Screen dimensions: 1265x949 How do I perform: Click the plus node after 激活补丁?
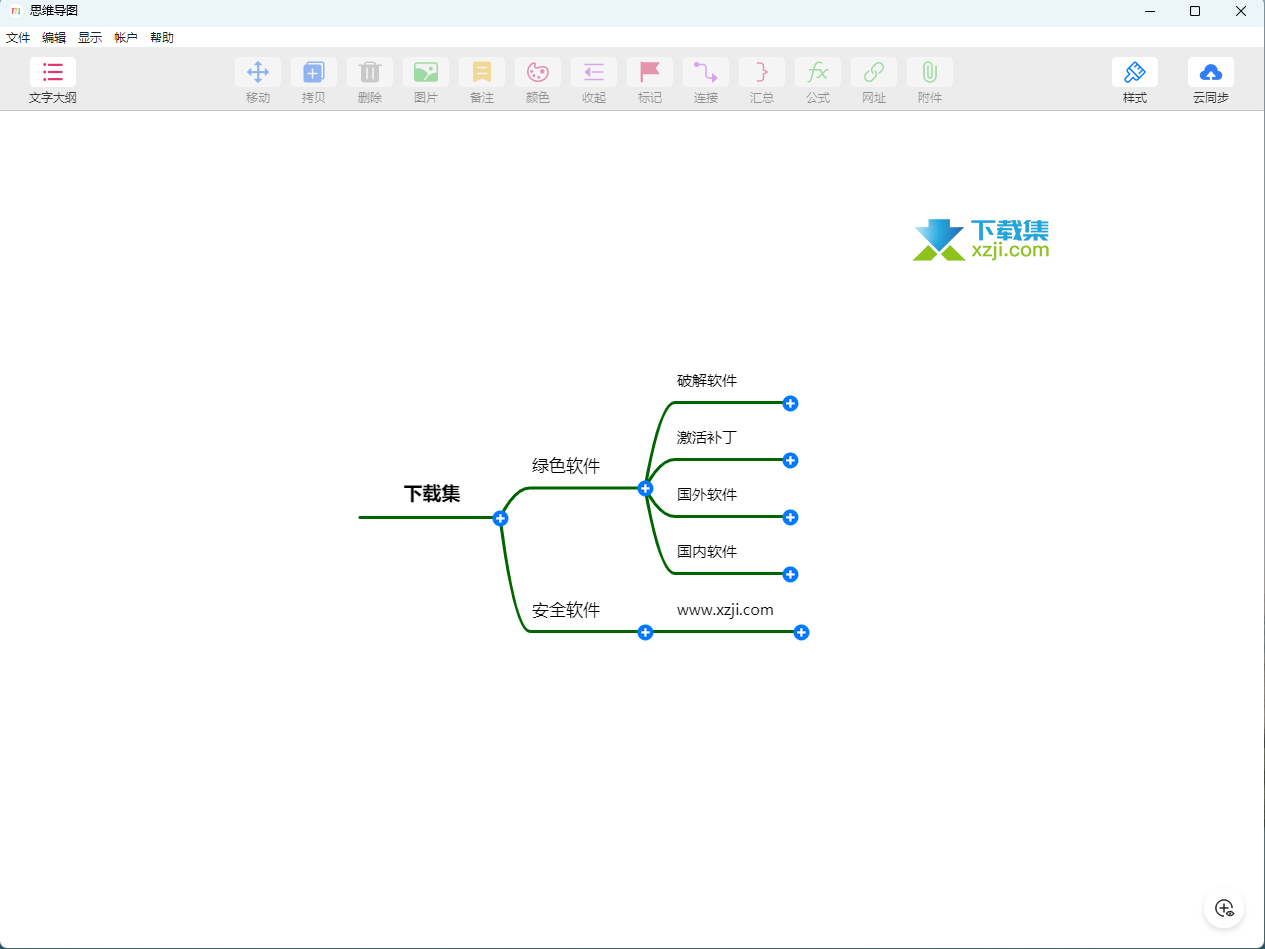pyautogui.click(x=790, y=460)
